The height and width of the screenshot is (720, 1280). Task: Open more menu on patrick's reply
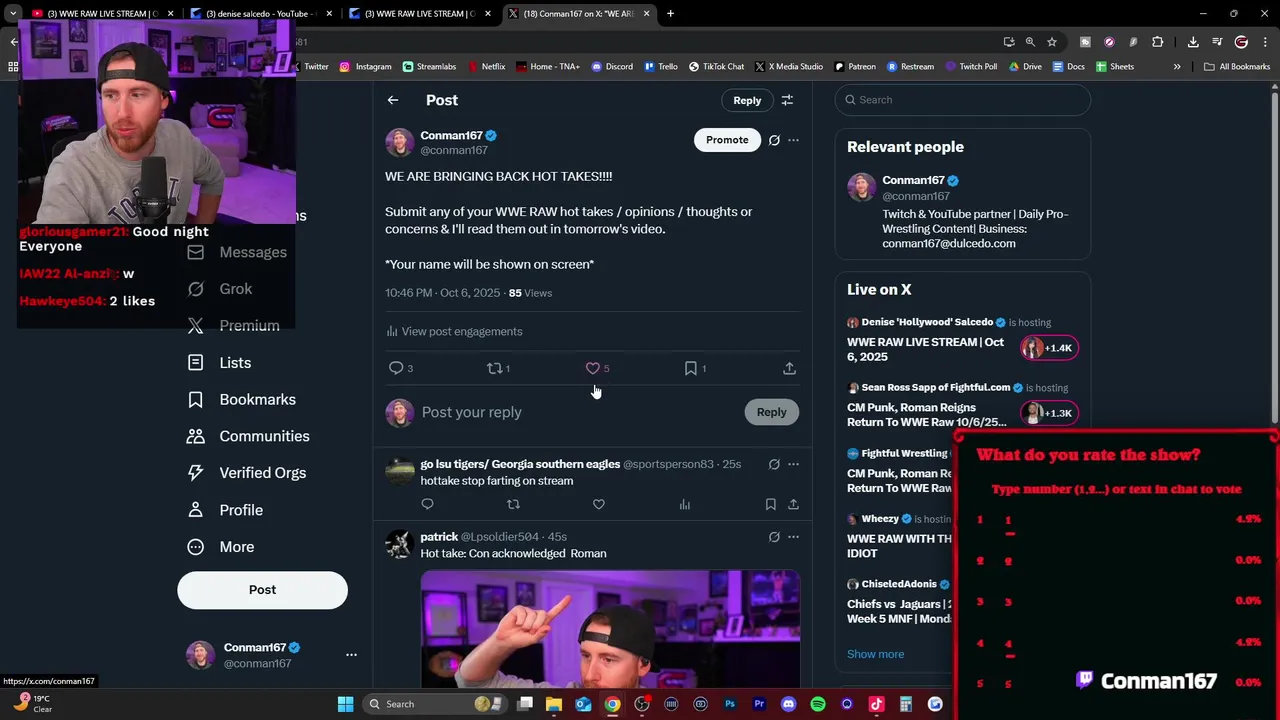(793, 537)
